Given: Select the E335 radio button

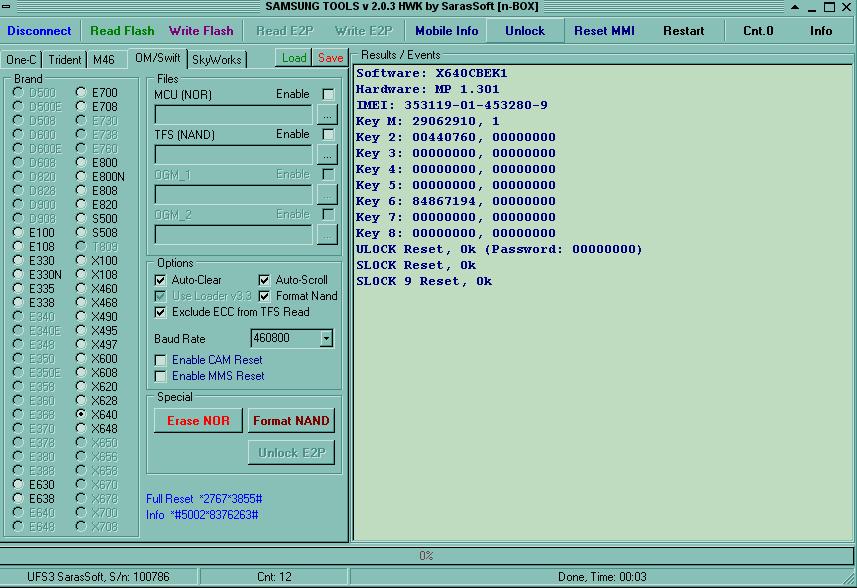Looking at the screenshot, I should [18, 289].
